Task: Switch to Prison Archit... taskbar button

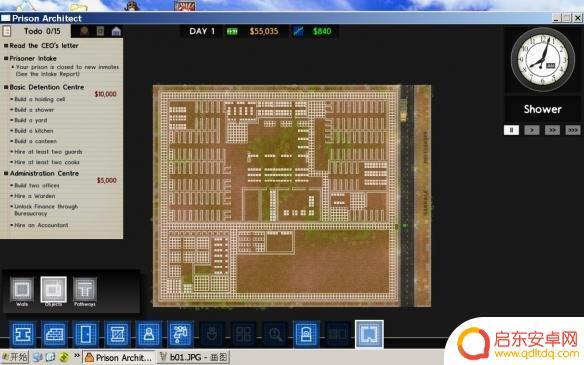Action: pyautogui.click(x=119, y=358)
